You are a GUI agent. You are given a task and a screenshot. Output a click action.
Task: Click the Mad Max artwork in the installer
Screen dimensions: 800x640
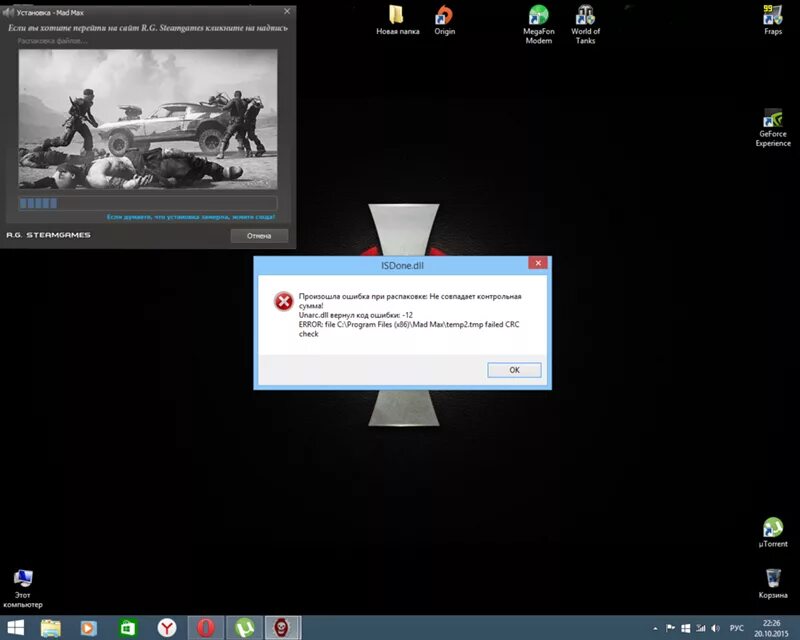click(x=148, y=119)
